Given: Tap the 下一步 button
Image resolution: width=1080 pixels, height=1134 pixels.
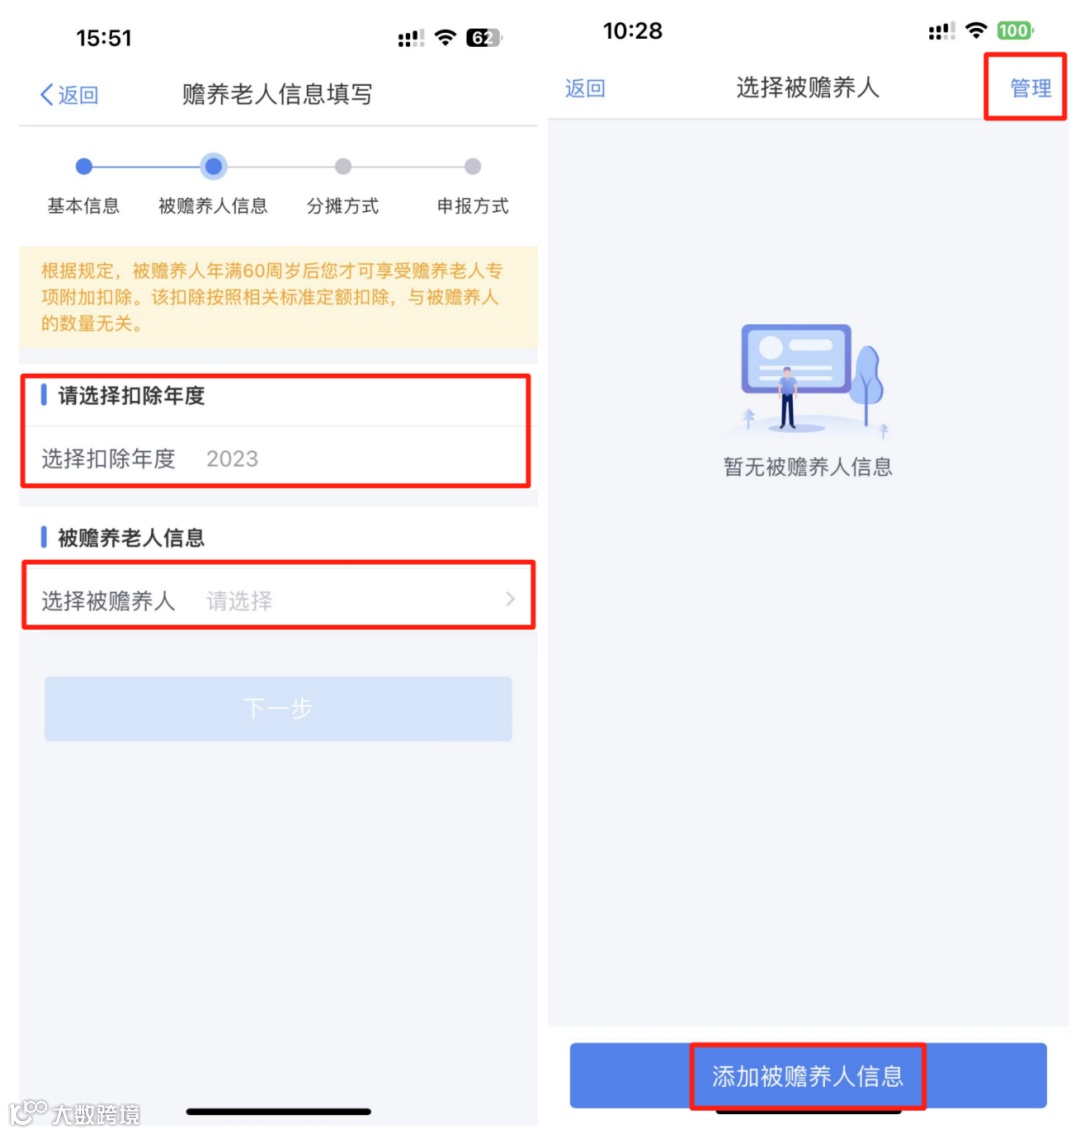Looking at the screenshot, I should pyautogui.click(x=278, y=709).
